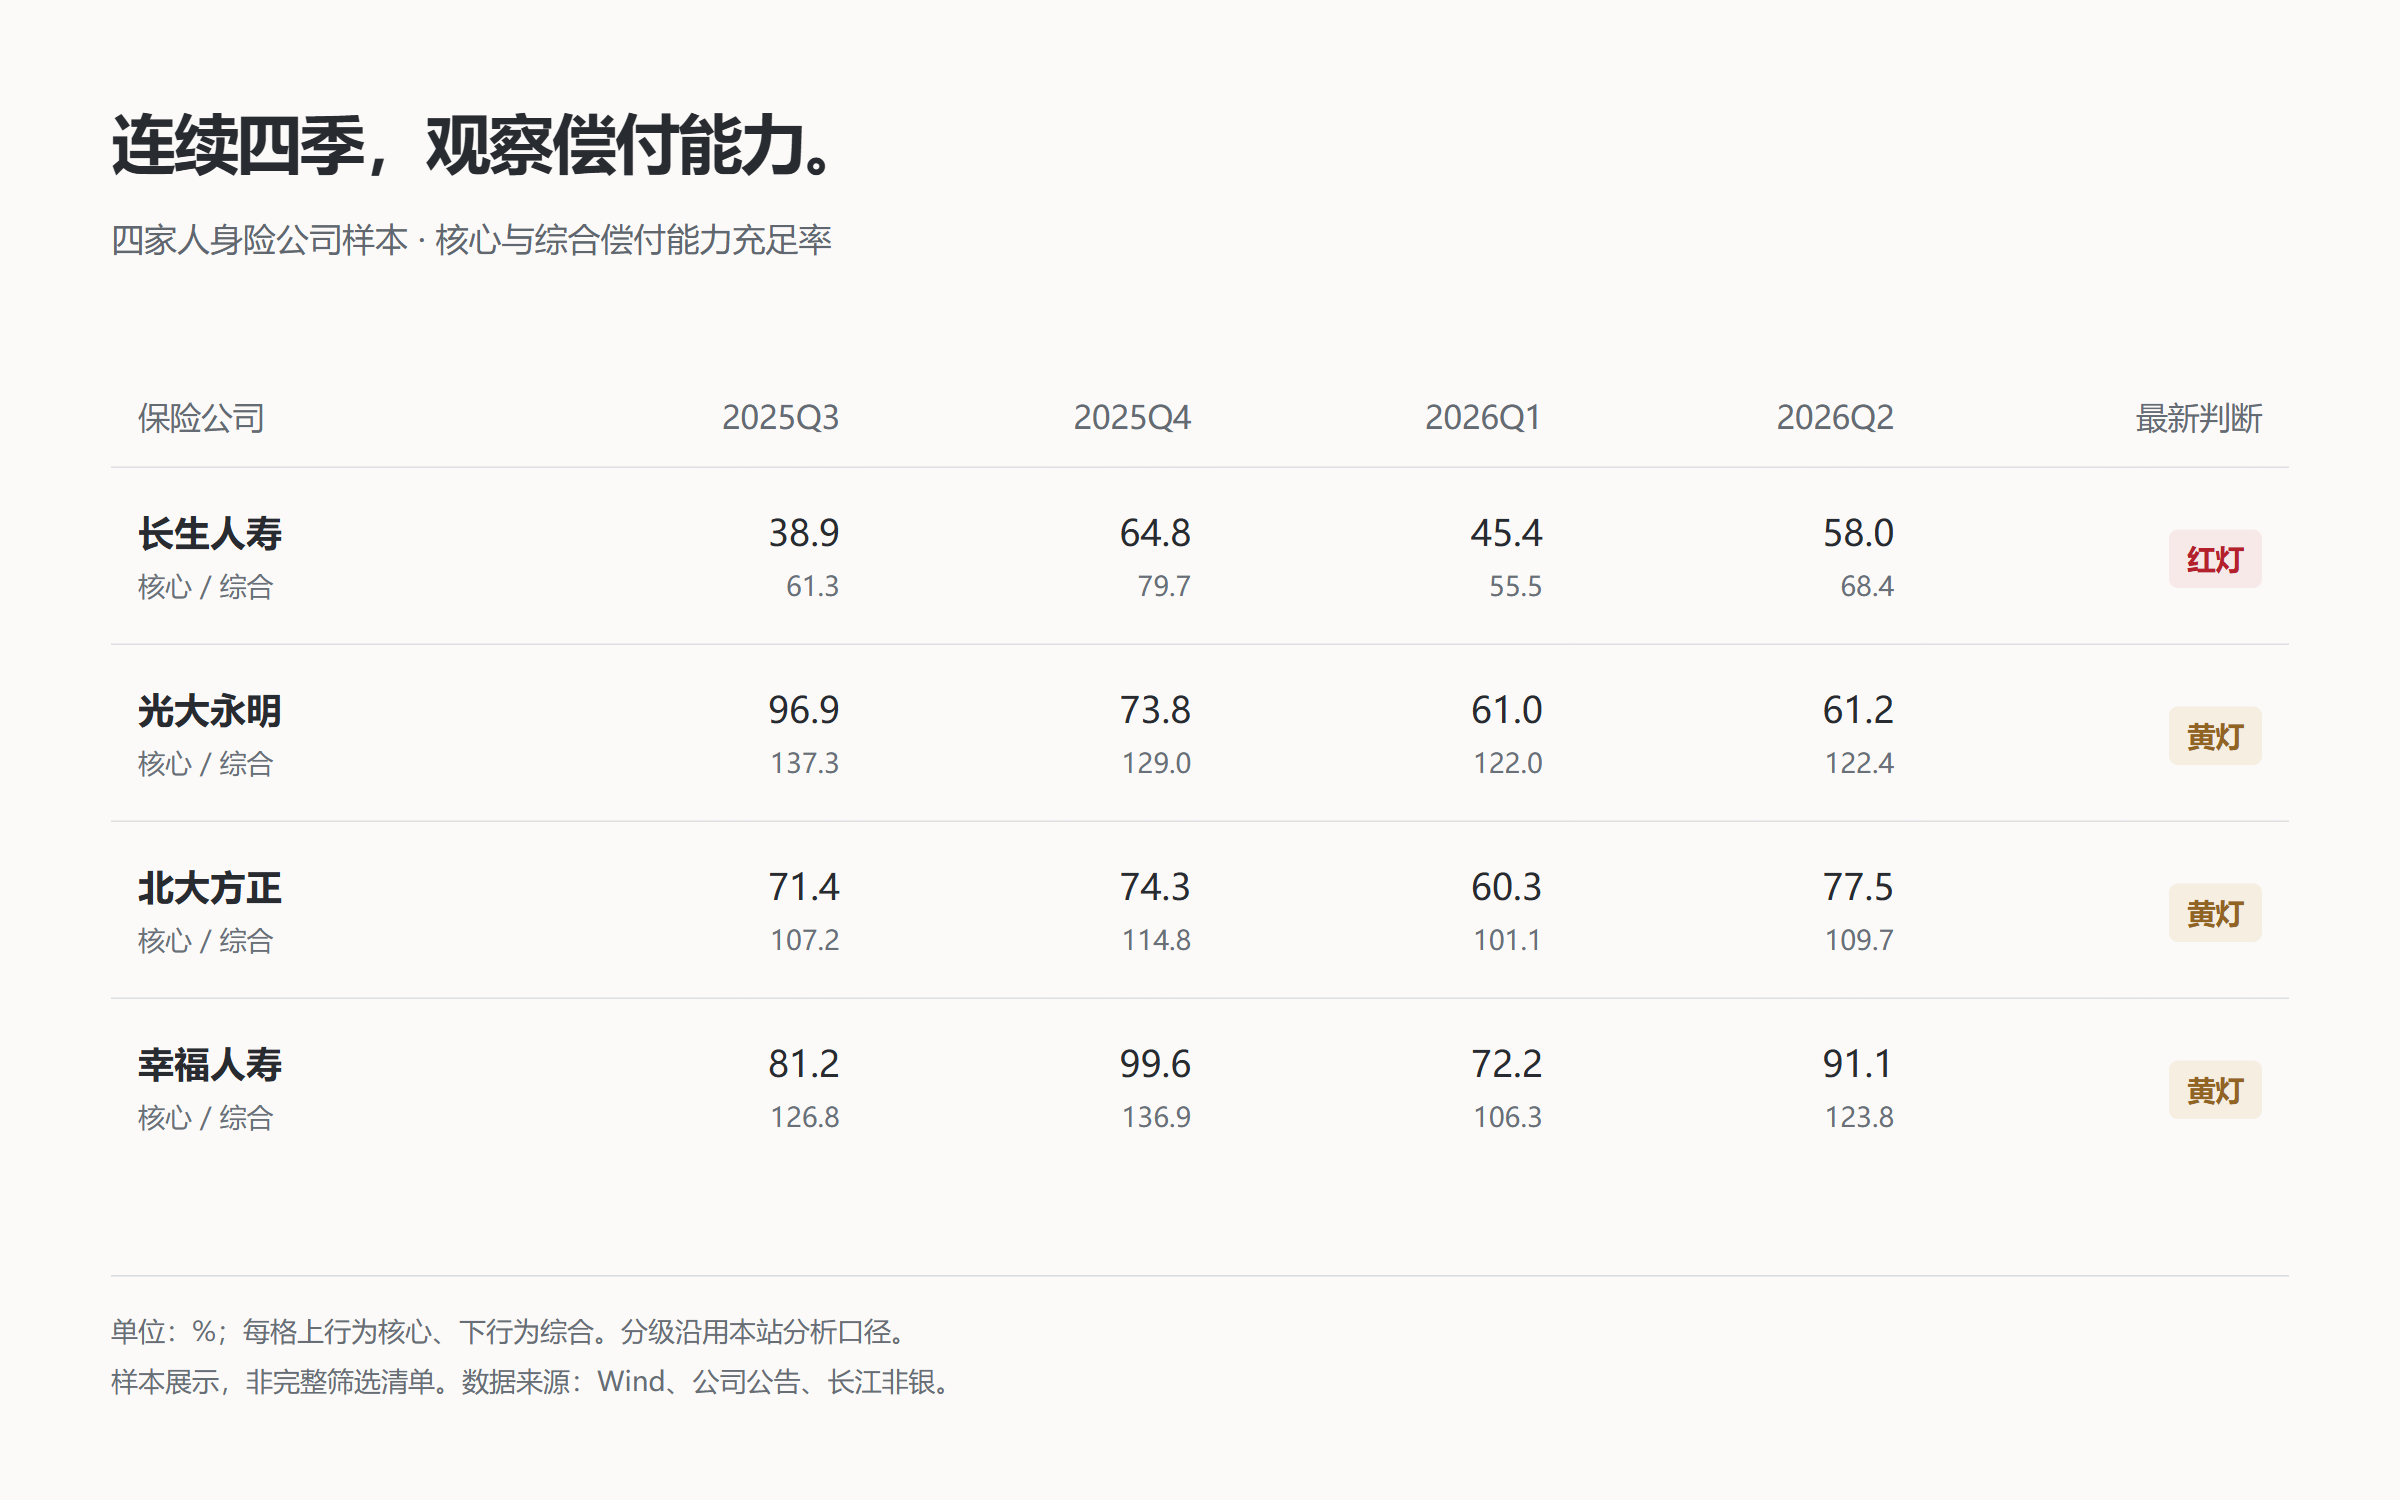Click the value 77.5 in 2026Q2
Image resolution: width=2400 pixels, height=1500 pixels.
[1858, 887]
